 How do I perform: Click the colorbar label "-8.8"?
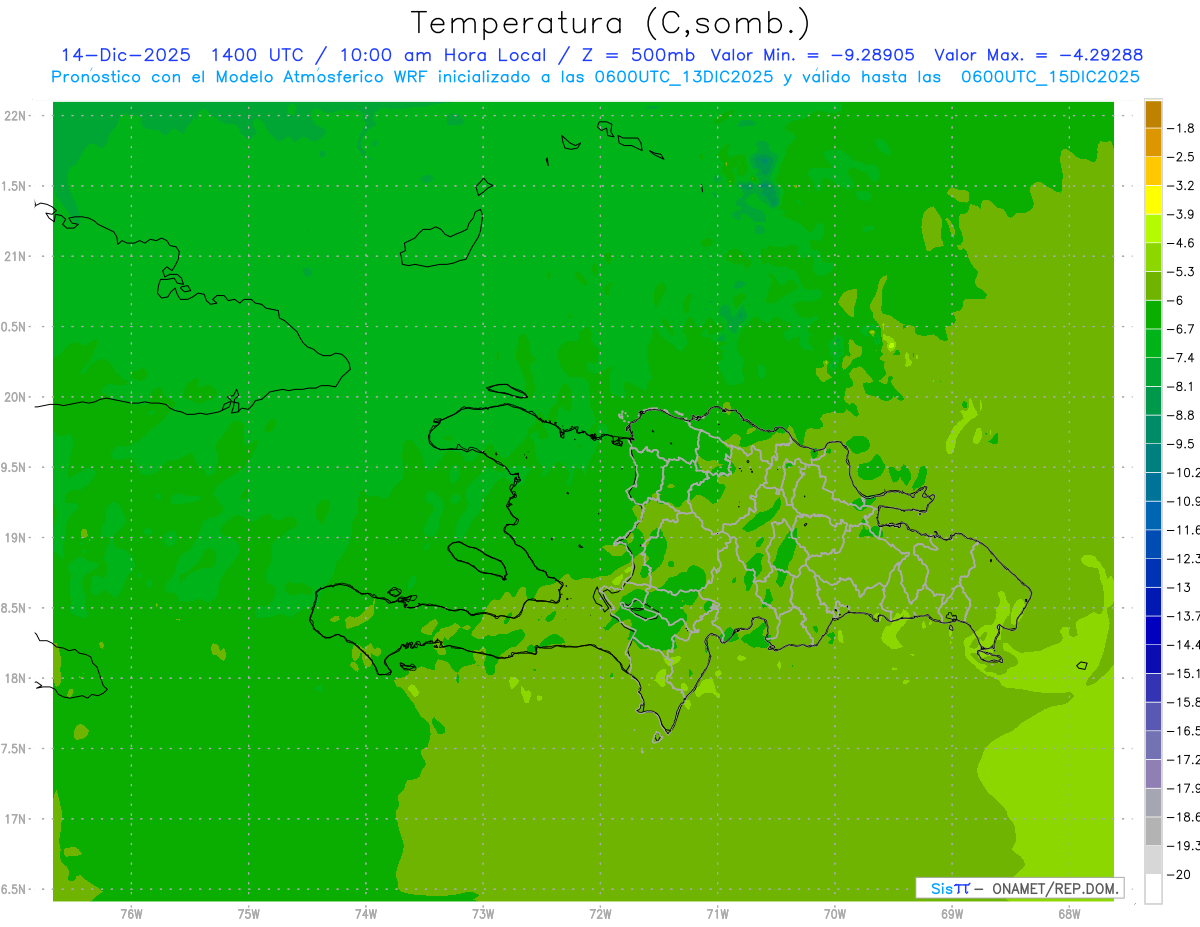[x=1182, y=415]
